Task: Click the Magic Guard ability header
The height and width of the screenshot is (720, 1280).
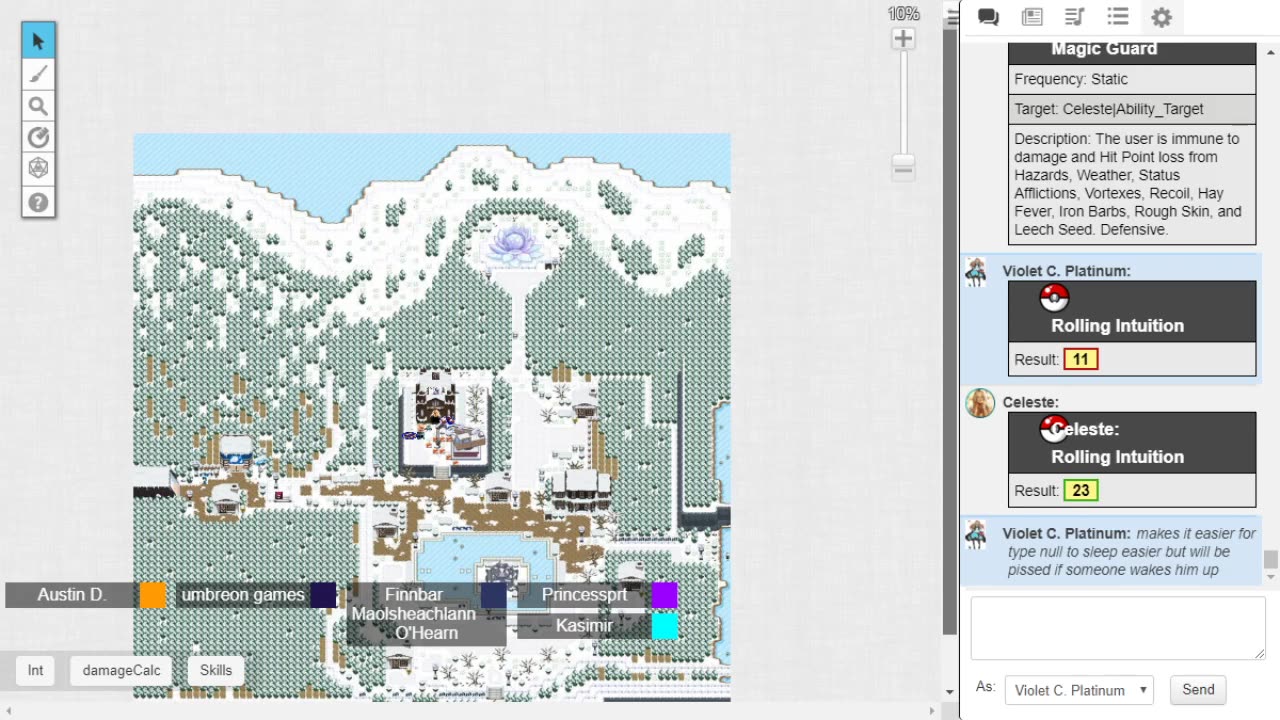Action: pyautogui.click(x=1132, y=52)
